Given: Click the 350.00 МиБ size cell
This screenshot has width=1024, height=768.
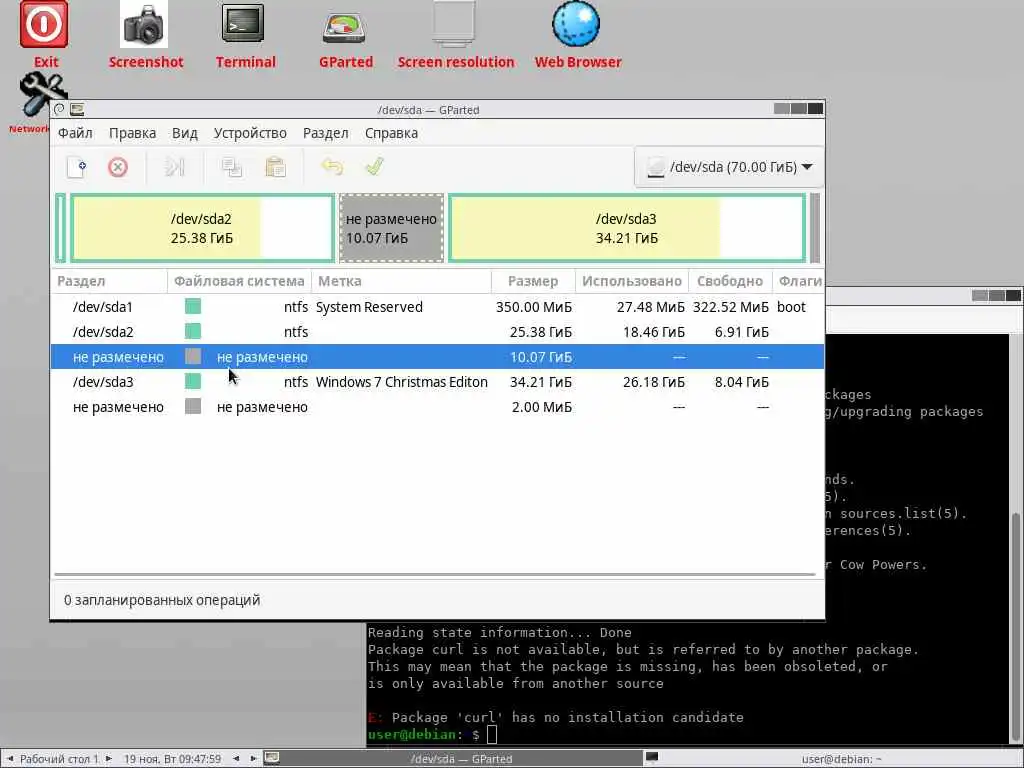Looking at the screenshot, I should coord(534,307).
